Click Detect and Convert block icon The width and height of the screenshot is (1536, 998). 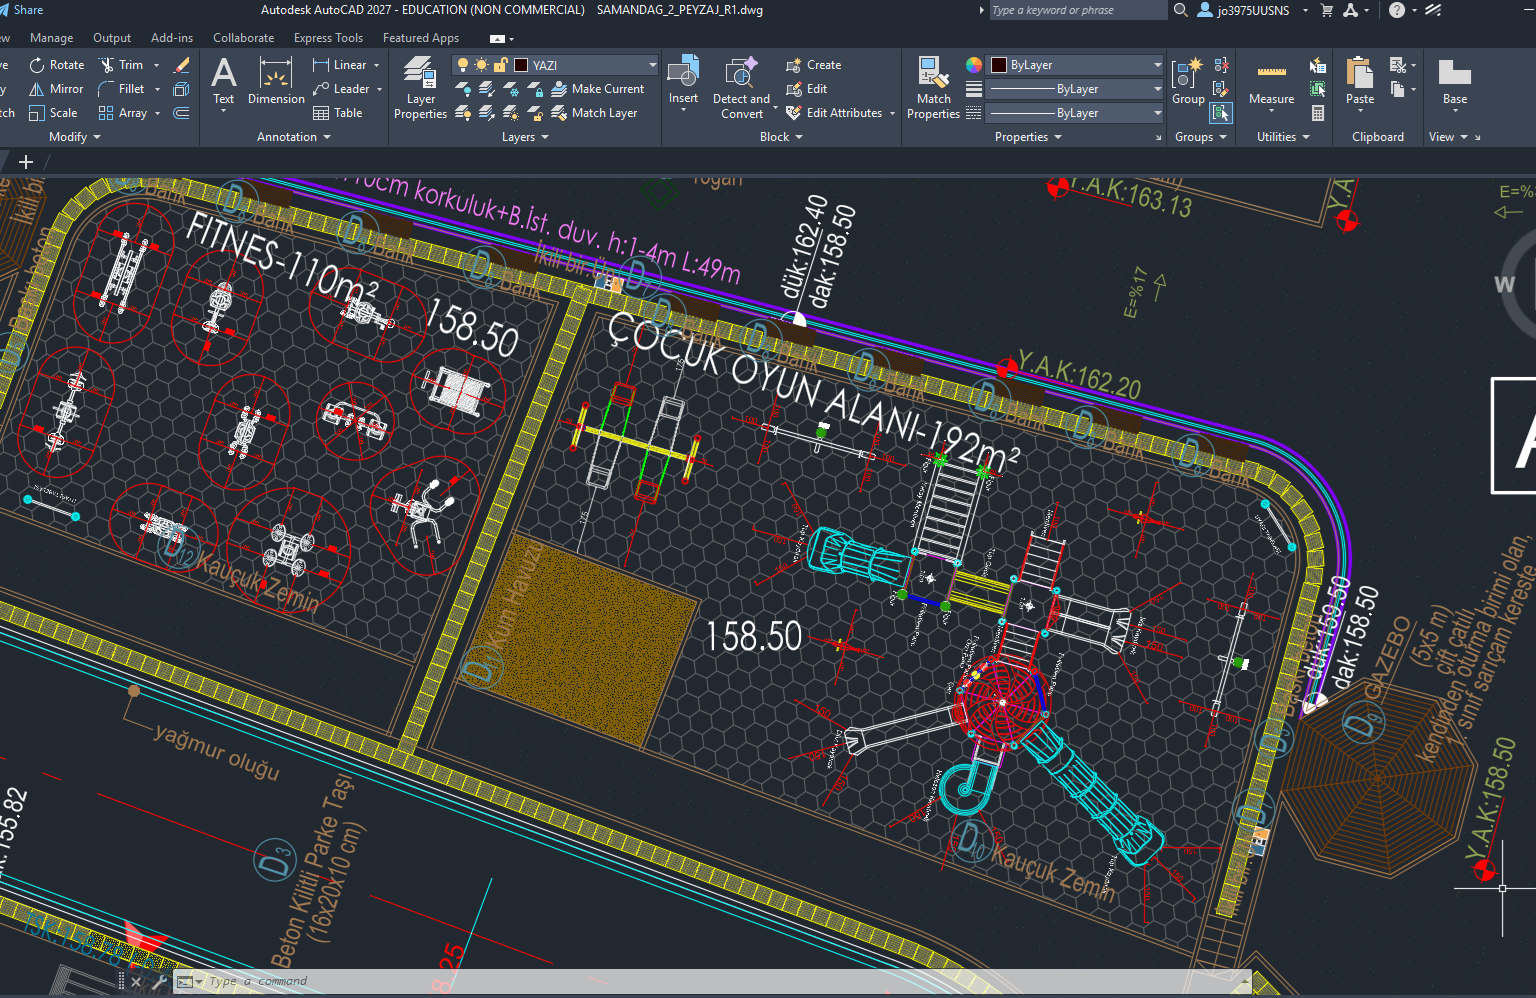[x=741, y=88]
